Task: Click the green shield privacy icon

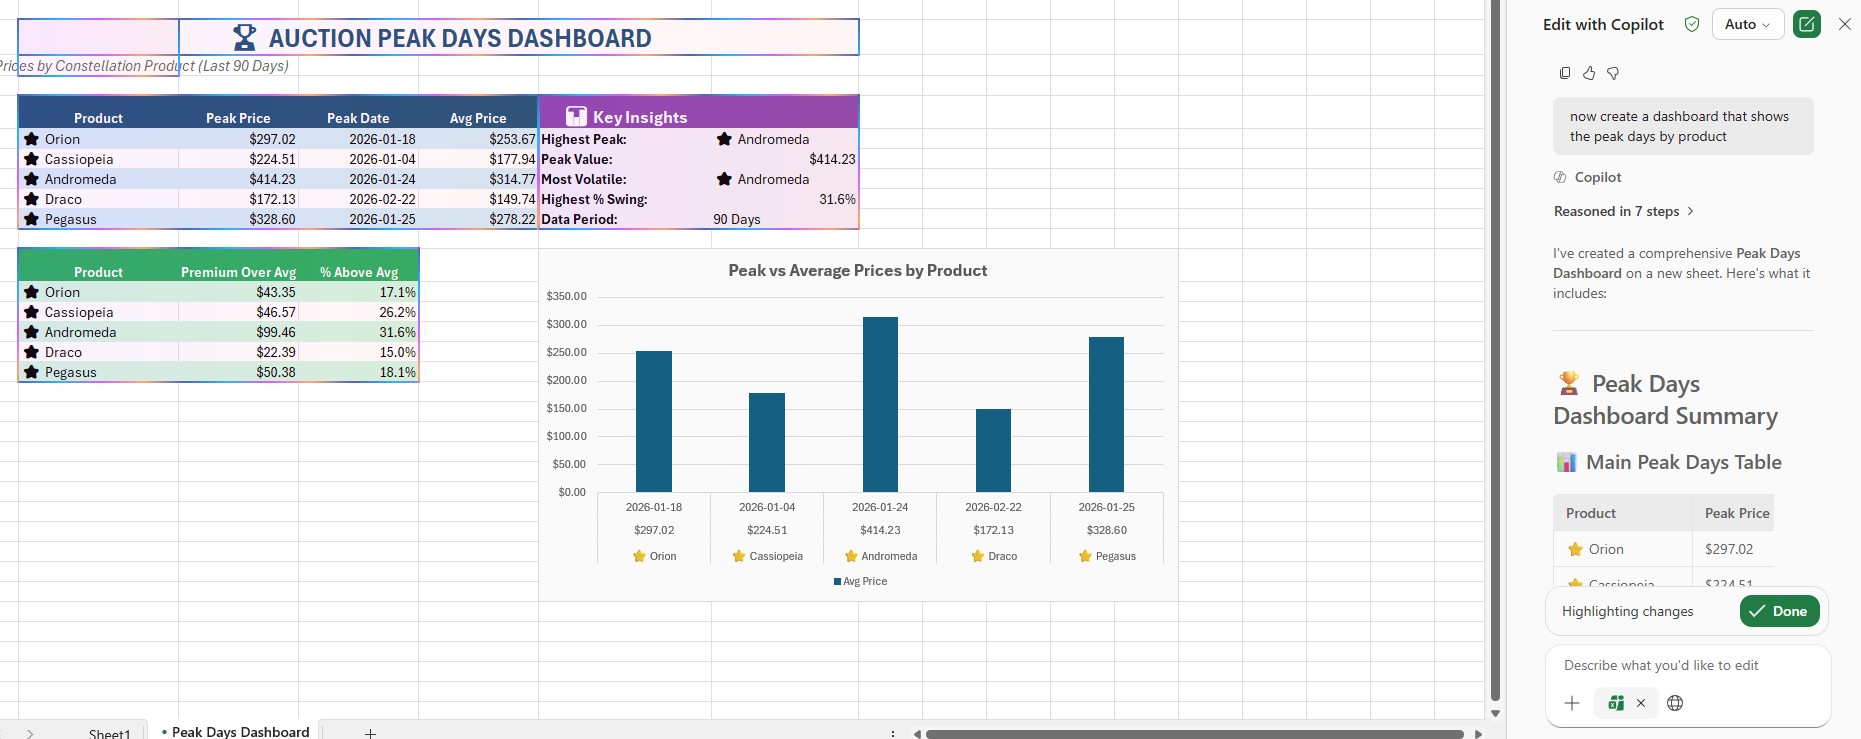Action: pos(1692,24)
